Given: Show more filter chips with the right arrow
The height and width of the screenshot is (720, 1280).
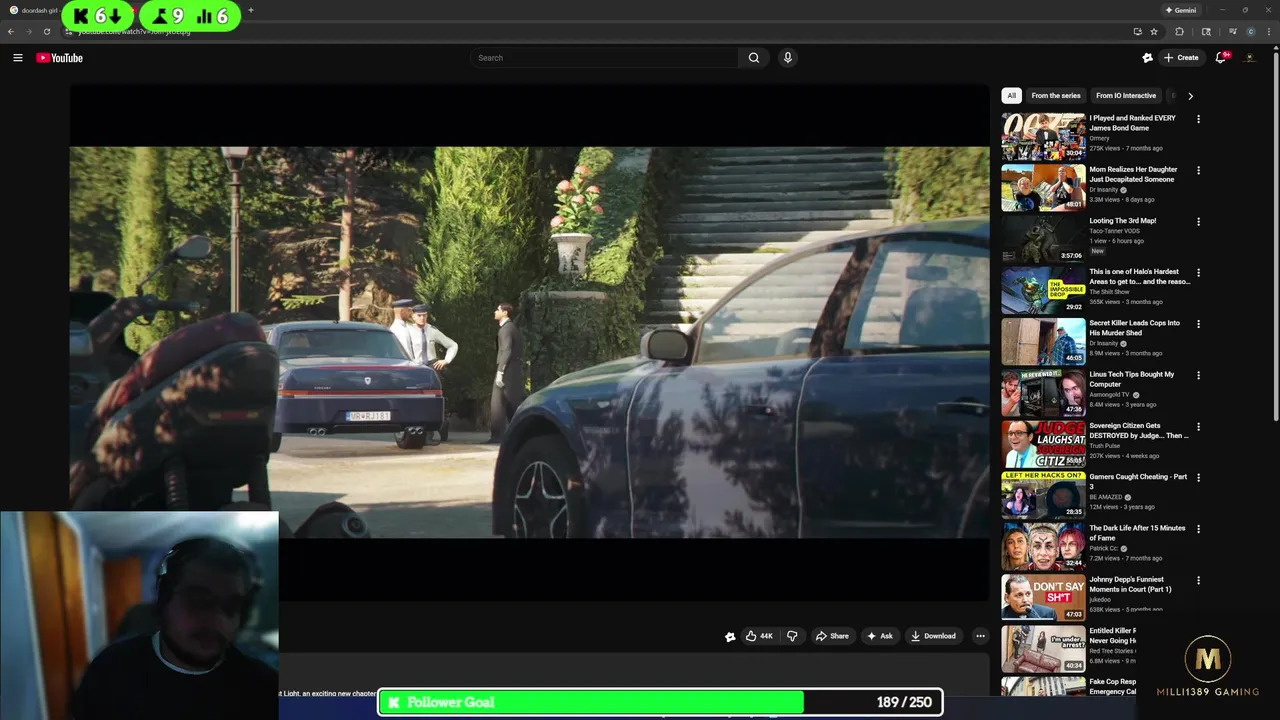Looking at the screenshot, I should point(1190,96).
